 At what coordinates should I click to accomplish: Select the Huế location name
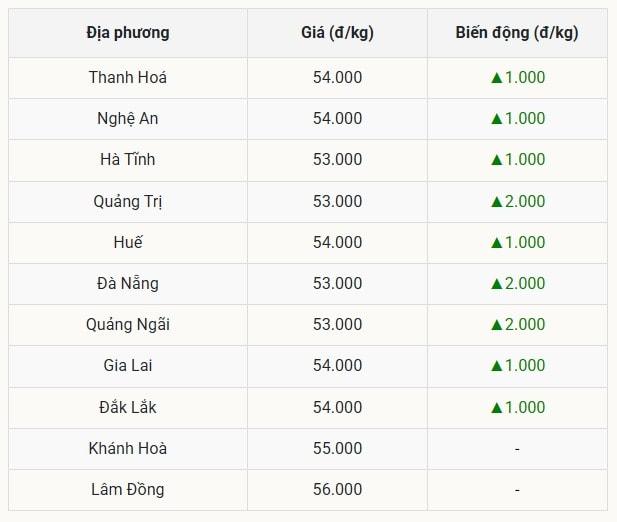[128, 243]
